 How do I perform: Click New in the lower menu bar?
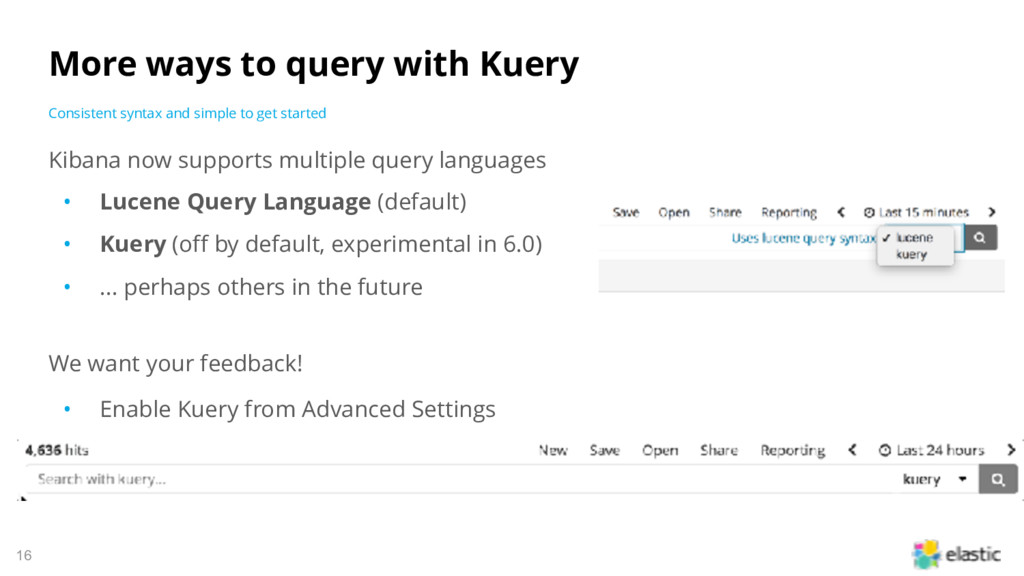553,450
